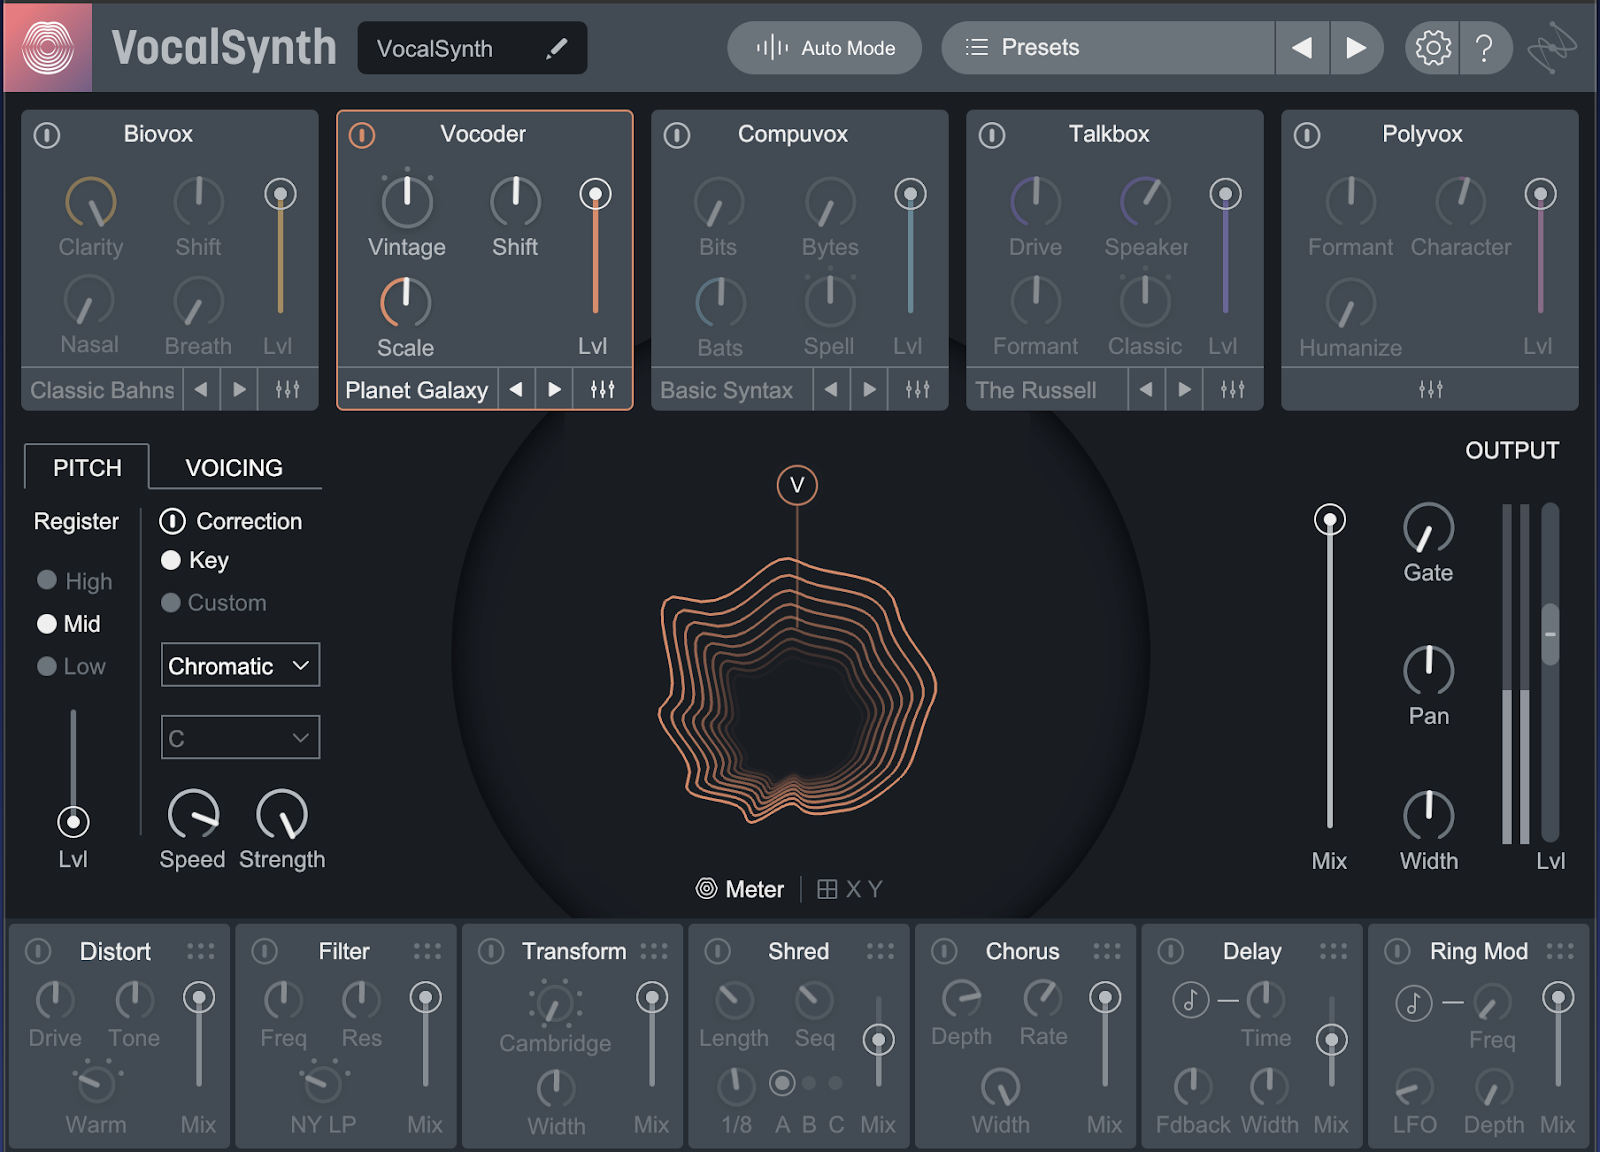This screenshot has height=1152, width=1600.
Task: Switch to the PITCH tab
Action: coord(87,467)
